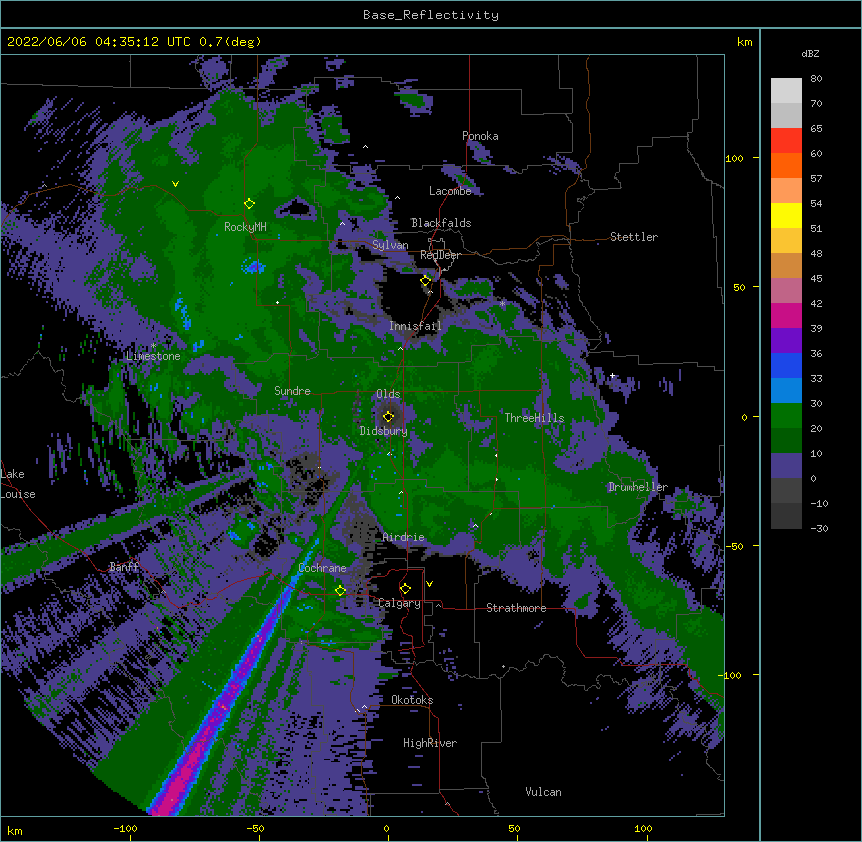Click the Calgary city label
Image resolution: width=862 pixels, height=842 pixels.
click(x=399, y=603)
